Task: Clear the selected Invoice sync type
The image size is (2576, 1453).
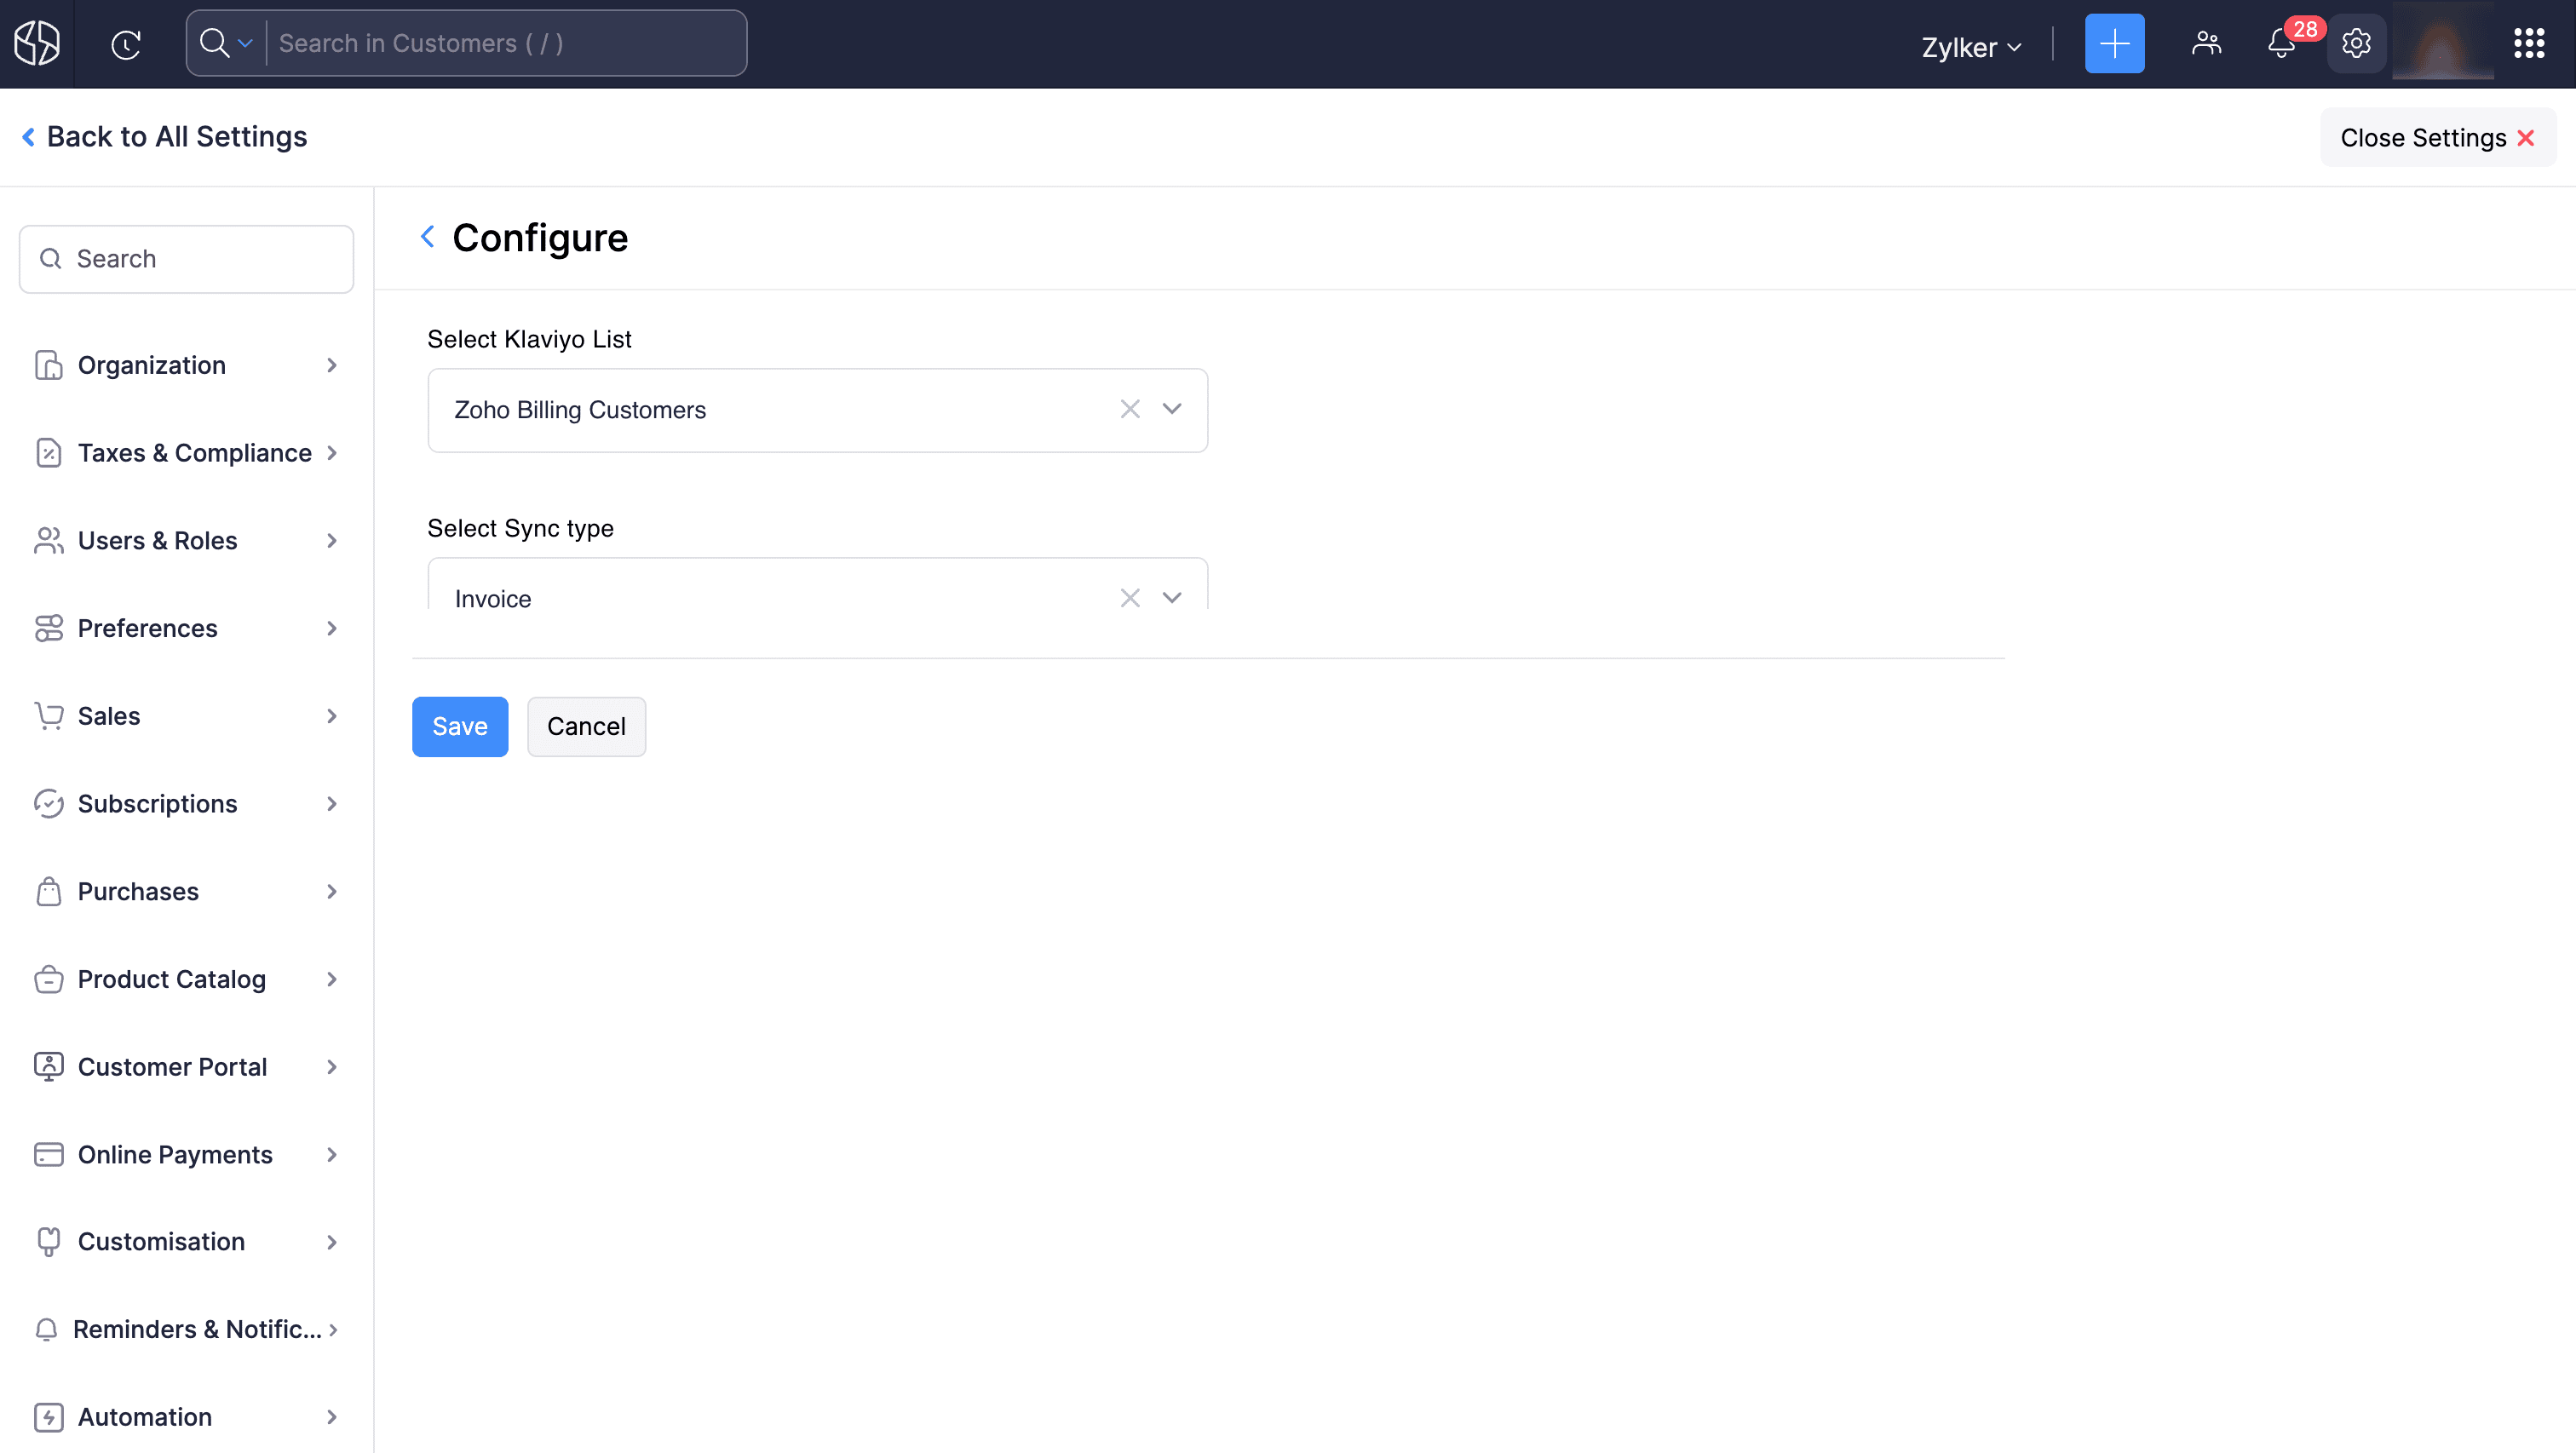Action: [1130, 598]
